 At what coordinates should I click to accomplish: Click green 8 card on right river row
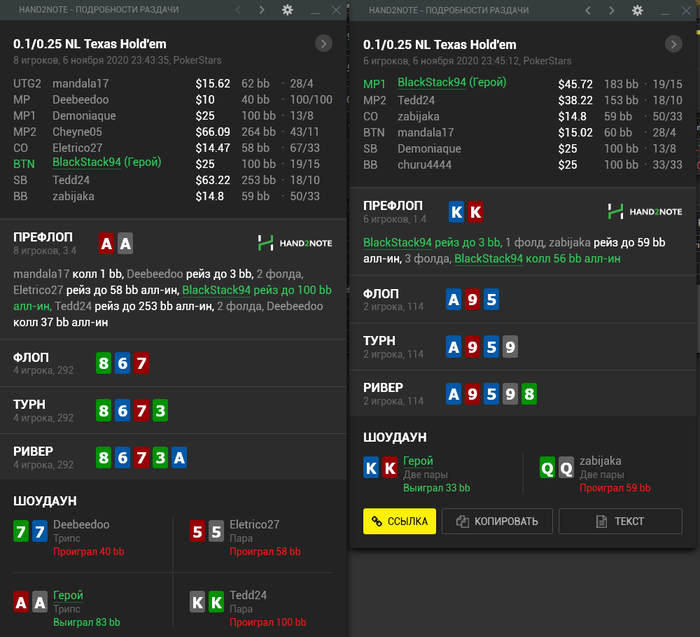[529, 394]
